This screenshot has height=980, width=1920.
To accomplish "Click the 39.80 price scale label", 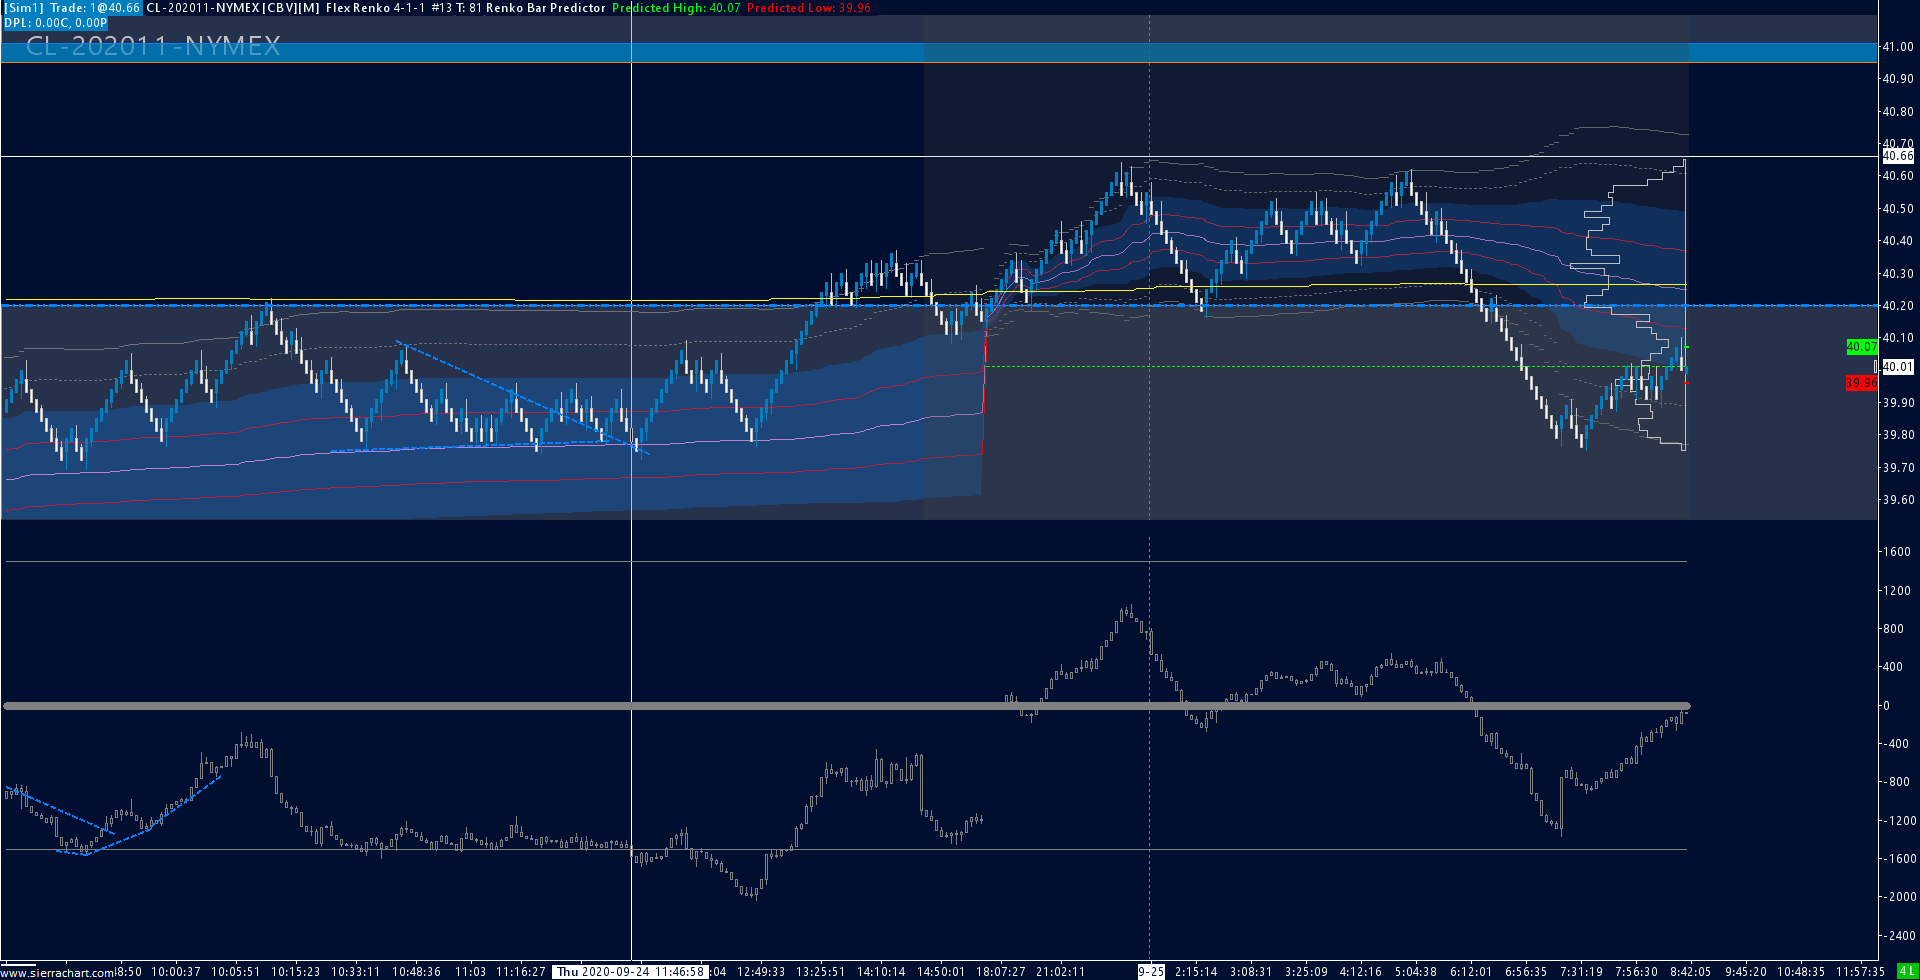I will (1898, 435).
